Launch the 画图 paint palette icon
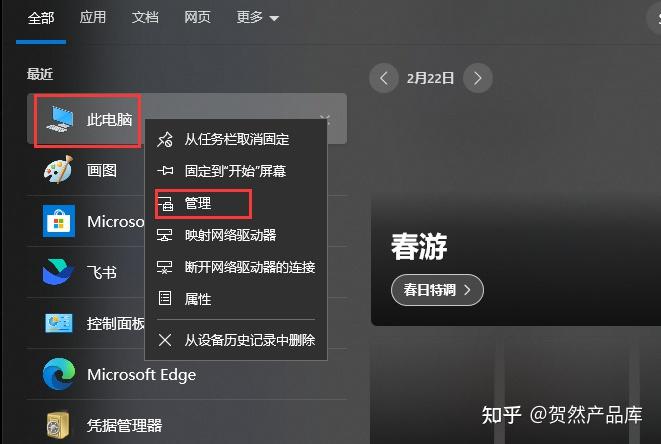This screenshot has width=661, height=444. (59, 170)
